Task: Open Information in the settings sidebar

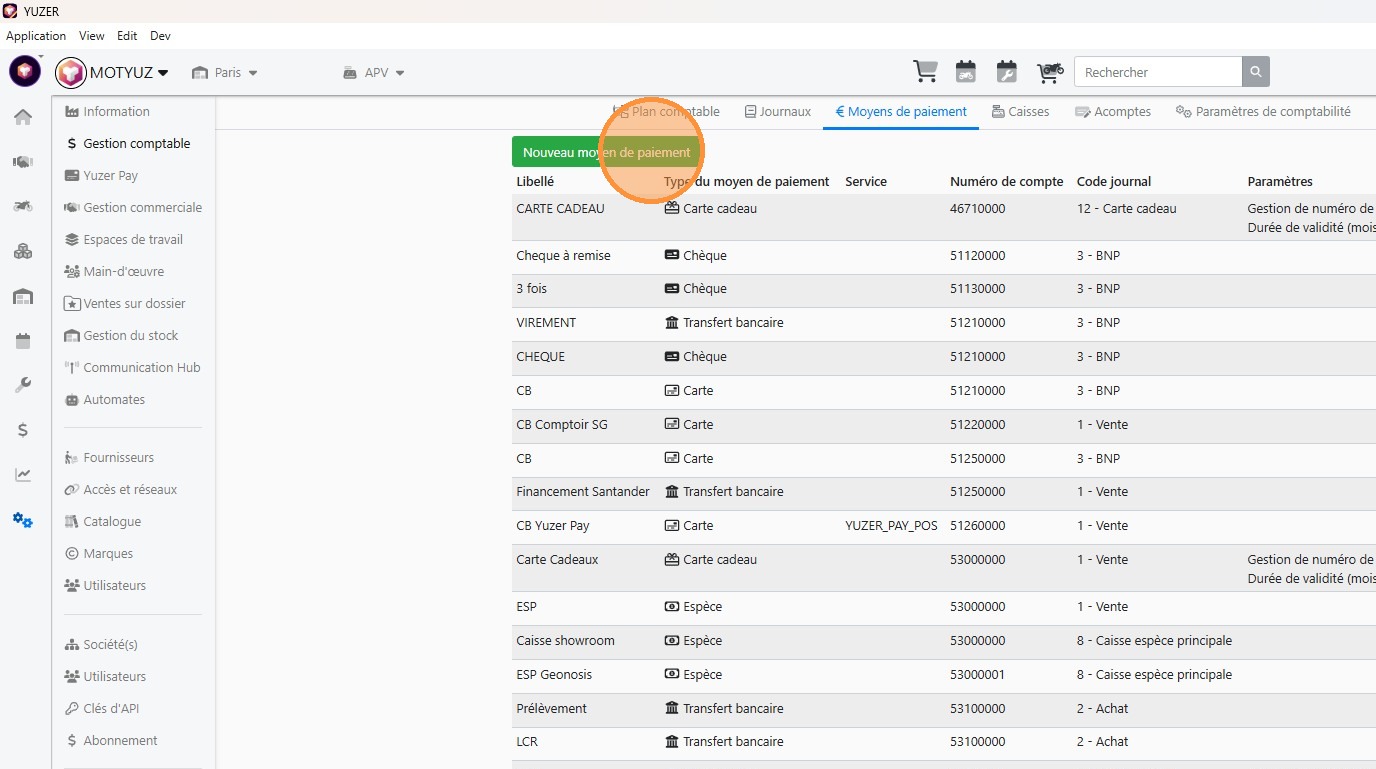Action: 107,112
